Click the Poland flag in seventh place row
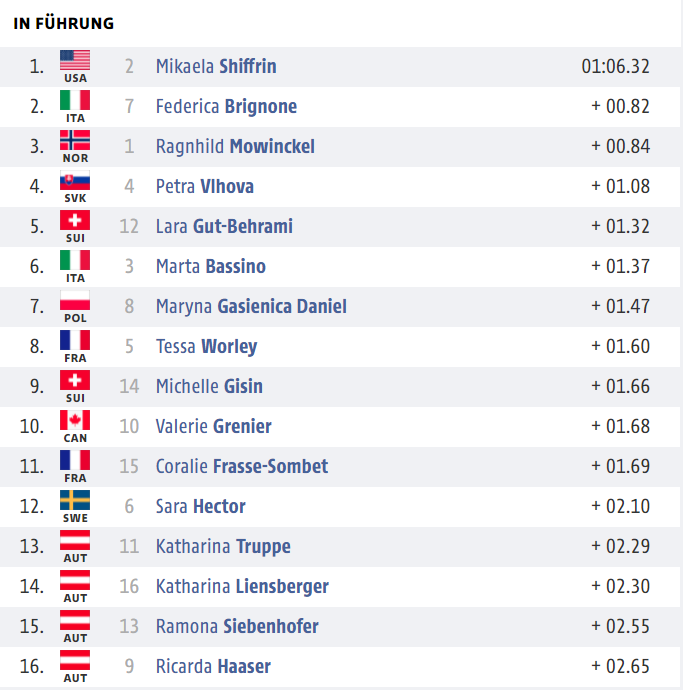The image size is (686, 695). click(x=75, y=301)
